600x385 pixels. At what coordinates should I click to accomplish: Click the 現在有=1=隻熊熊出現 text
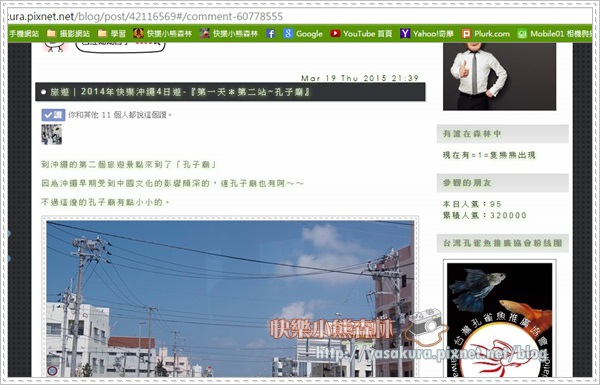tap(489, 155)
